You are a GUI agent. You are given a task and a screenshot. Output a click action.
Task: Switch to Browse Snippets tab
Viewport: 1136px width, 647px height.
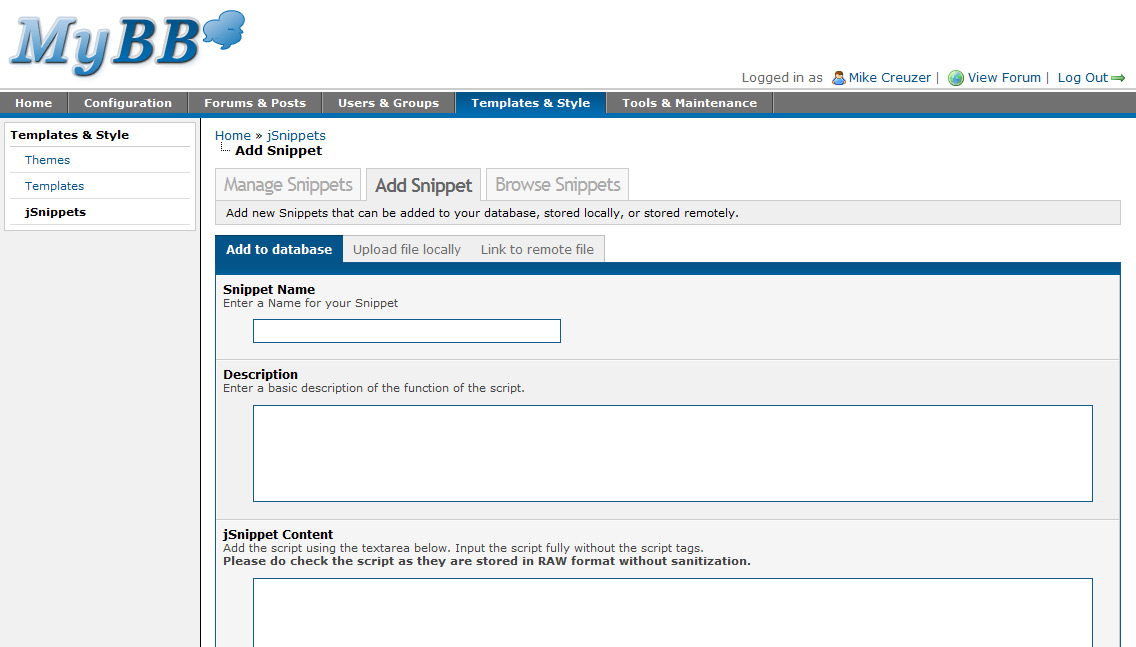click(557, 185)
